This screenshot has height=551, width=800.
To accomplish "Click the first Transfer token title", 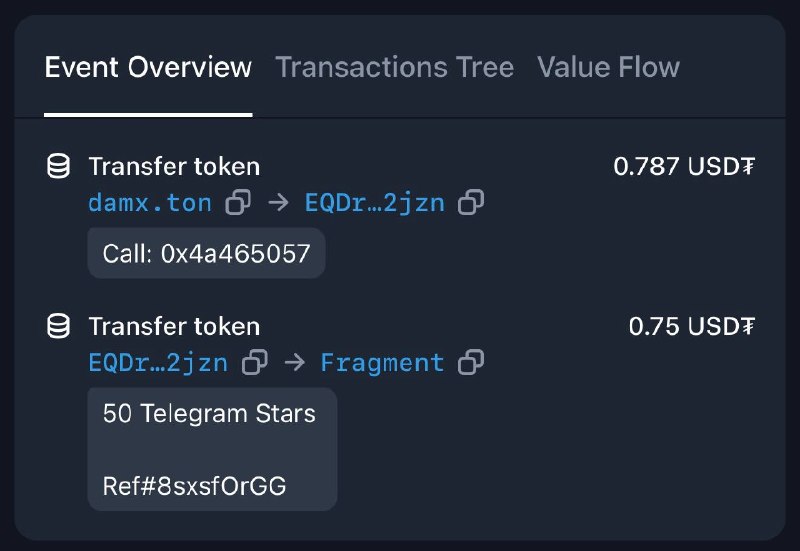I will pyautogui.click(x=174, y=166).
